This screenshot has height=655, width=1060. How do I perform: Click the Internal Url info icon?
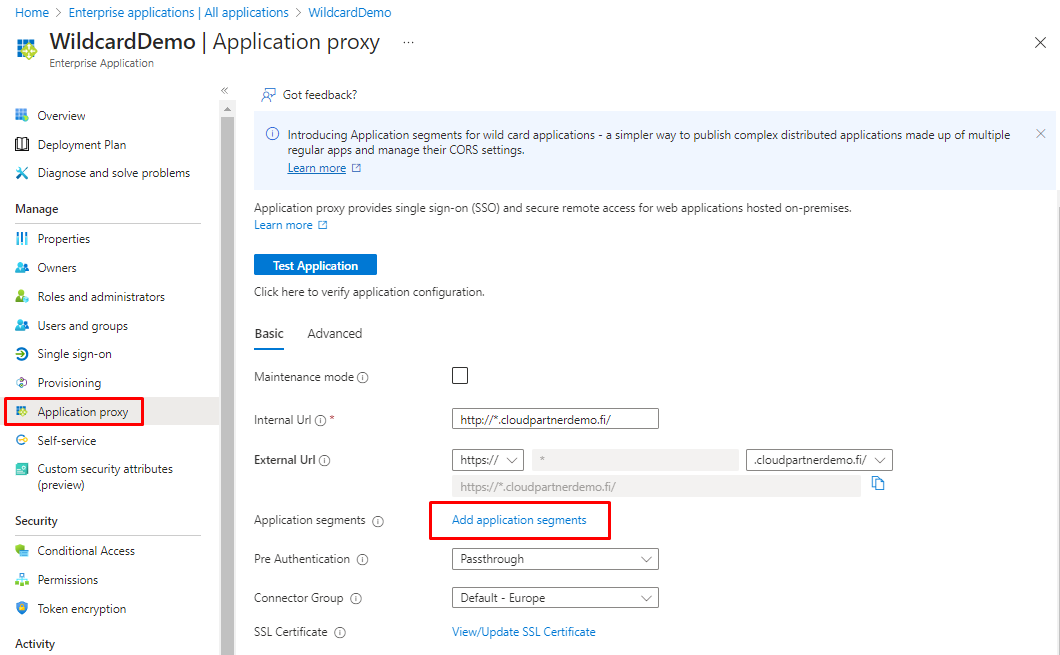[320, 421]
